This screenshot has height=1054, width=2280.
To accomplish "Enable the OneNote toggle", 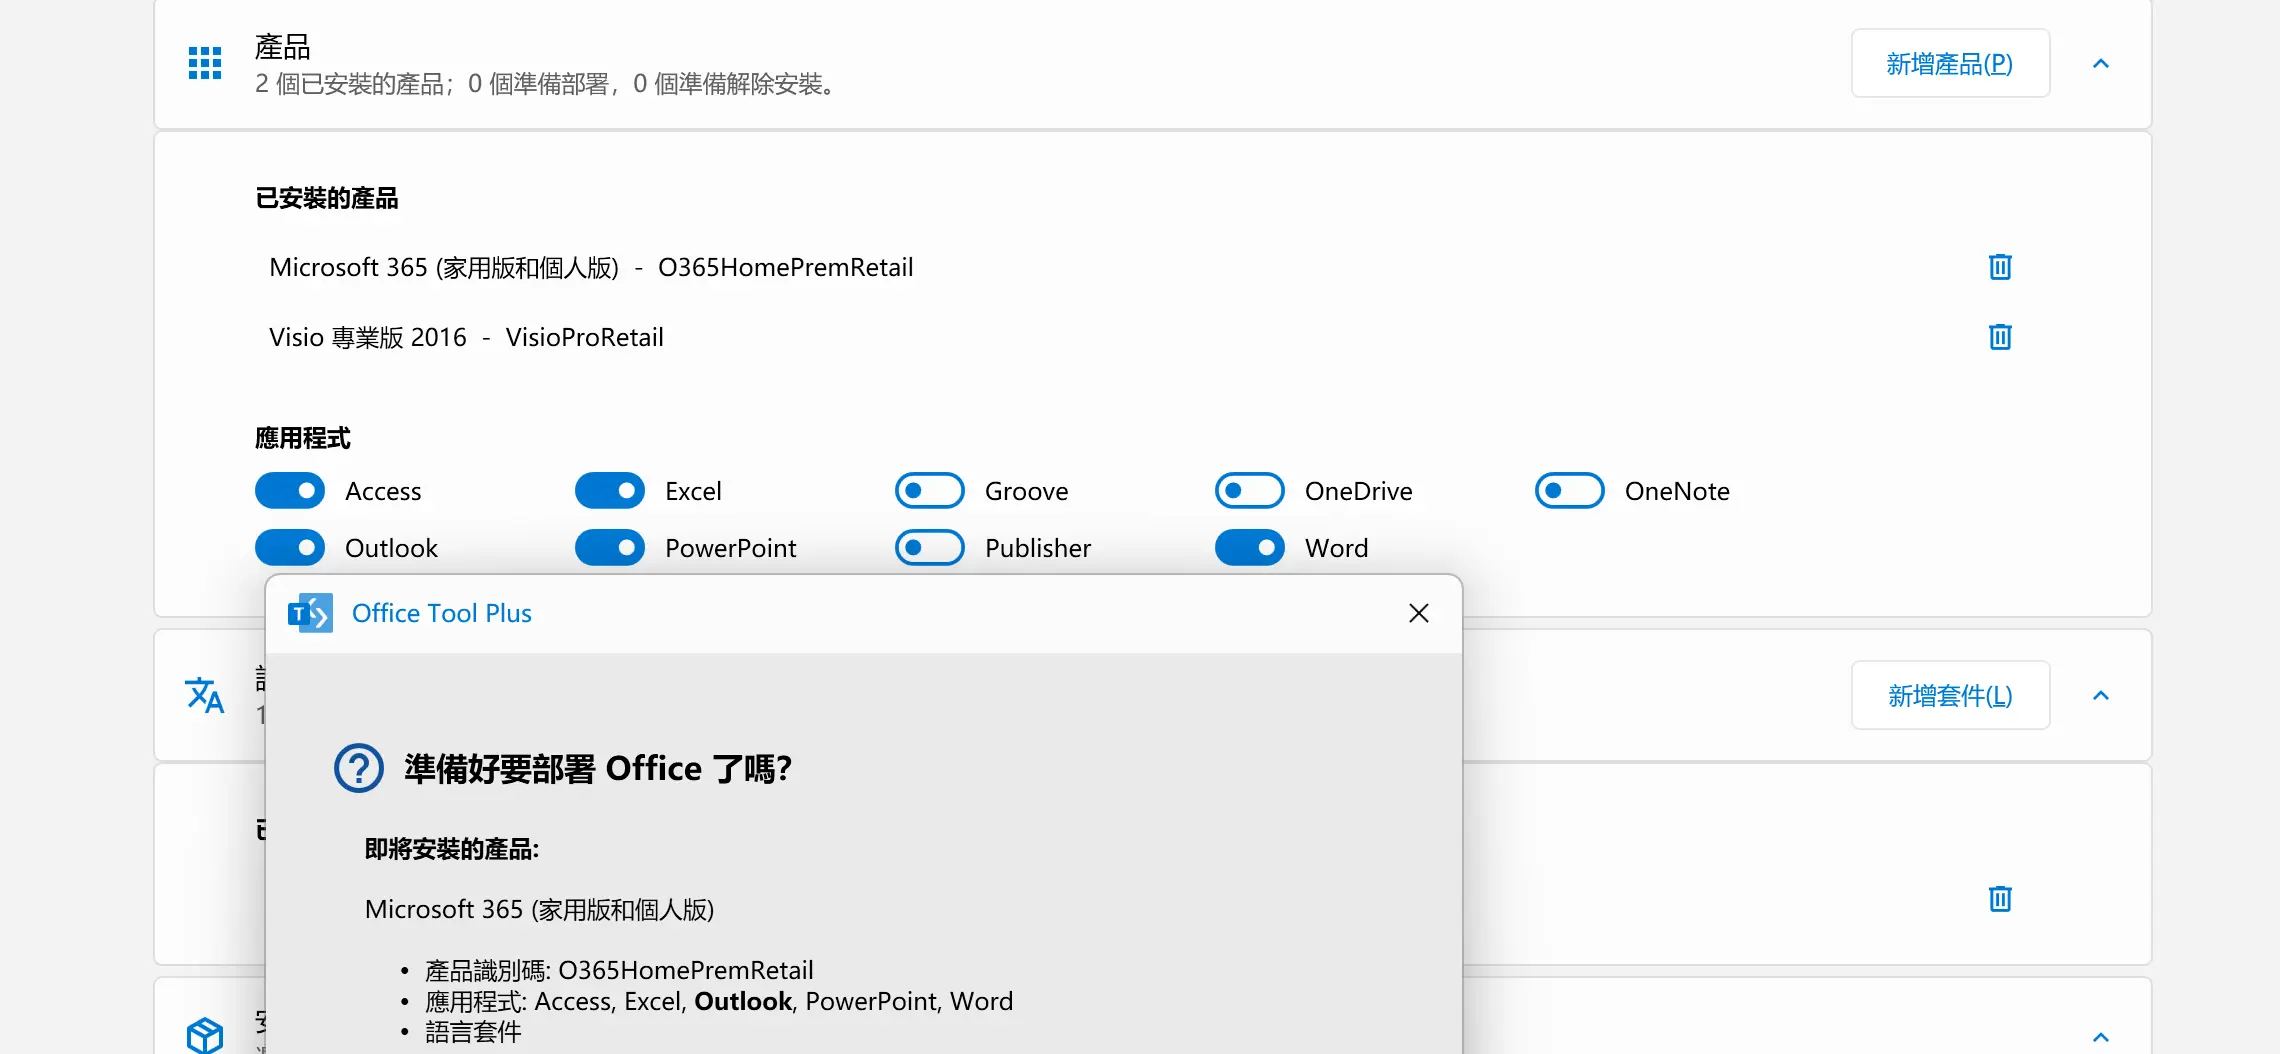I will tap(1570, 491).
